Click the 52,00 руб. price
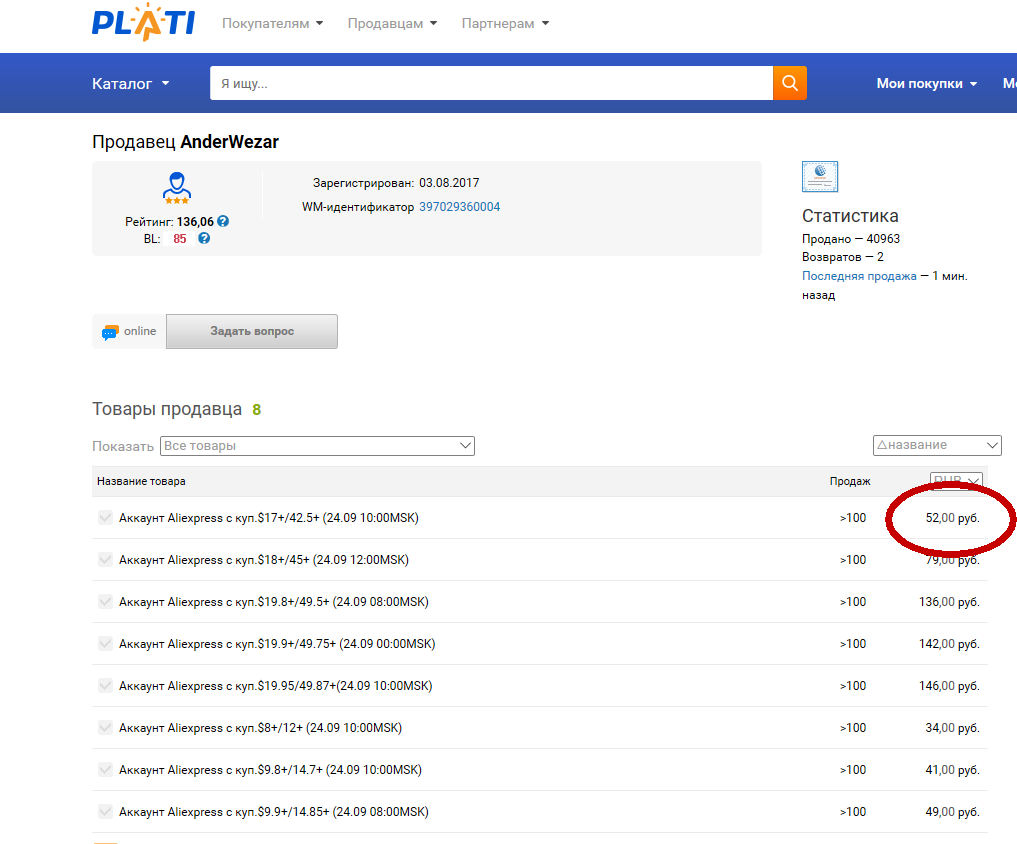The width and height of the screenshot is (1017, 844). (952, 518)
